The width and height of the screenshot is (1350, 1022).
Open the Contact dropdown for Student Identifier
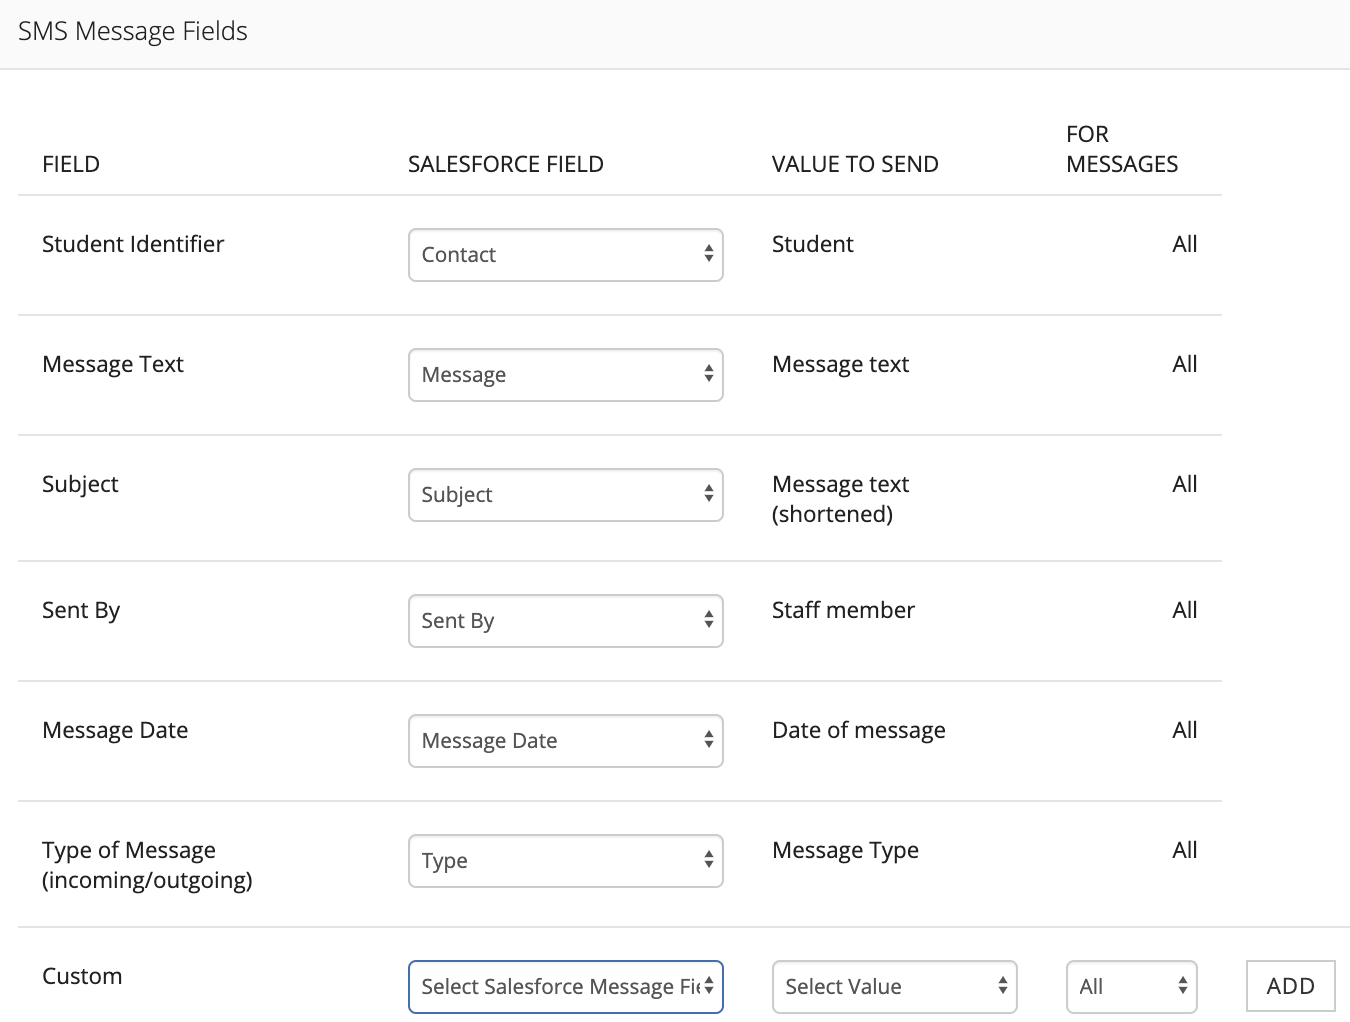coord(565,255)
